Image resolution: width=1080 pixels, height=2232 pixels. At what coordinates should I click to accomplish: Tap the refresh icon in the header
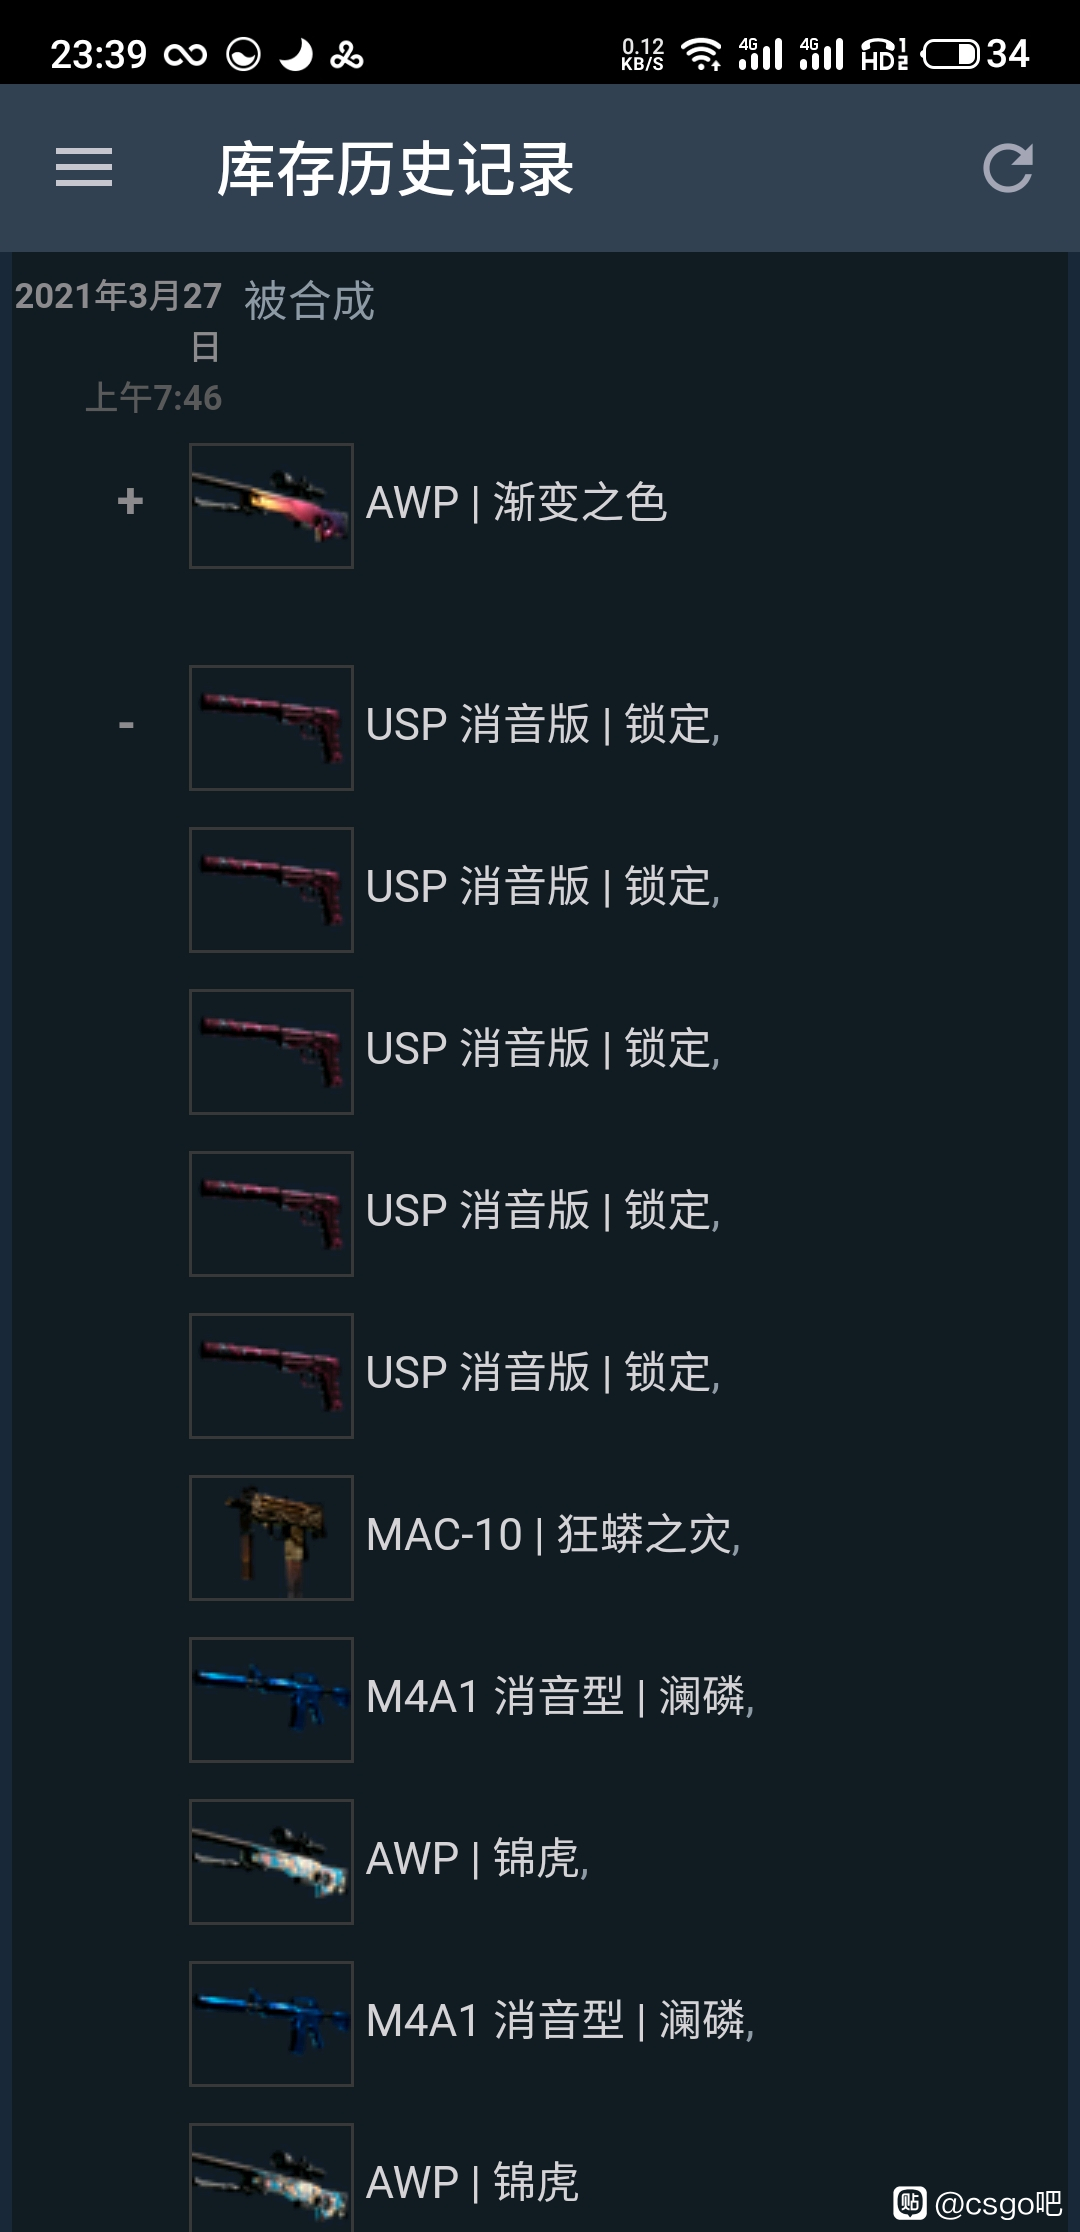pos(1007,167)
